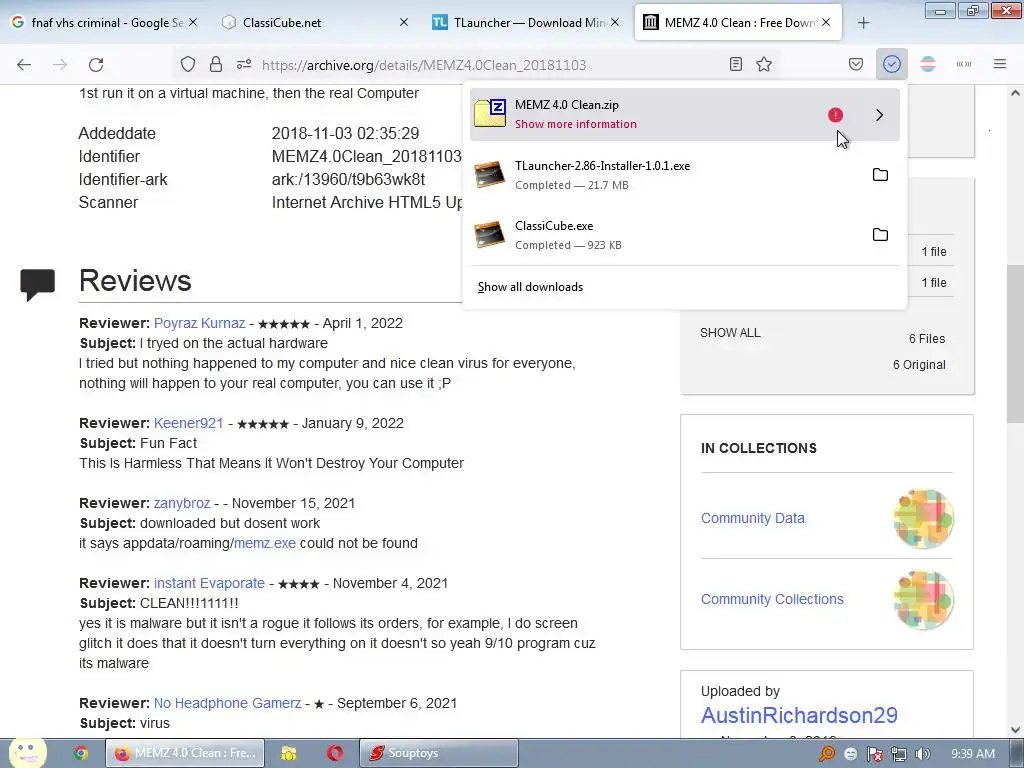Click SHOW ALL in download options

730,333
